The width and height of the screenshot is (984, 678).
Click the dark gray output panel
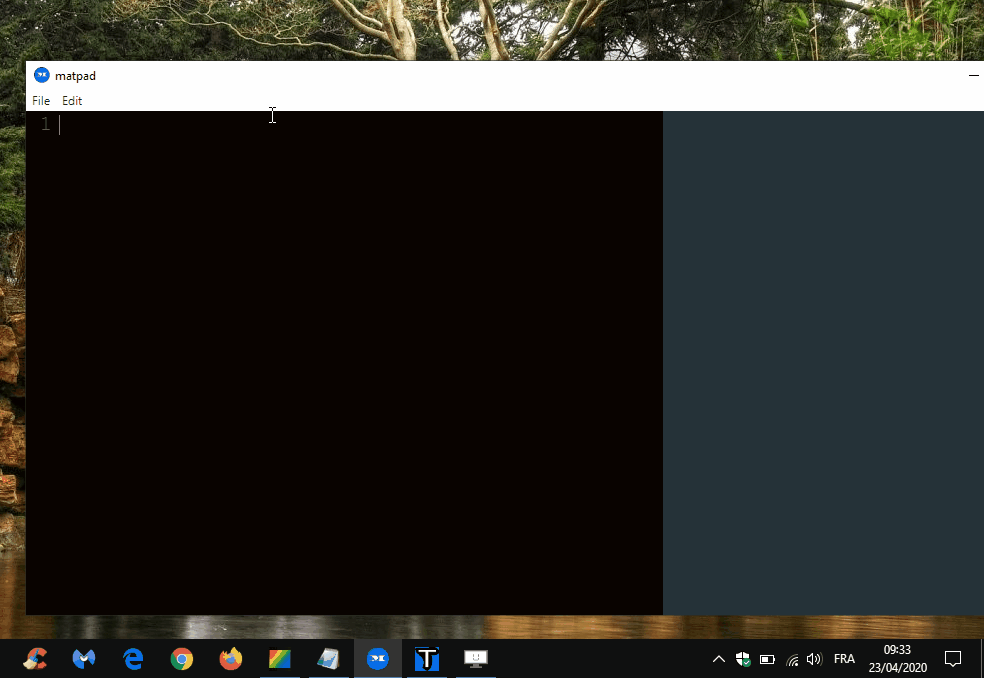(x=823, y=363)
